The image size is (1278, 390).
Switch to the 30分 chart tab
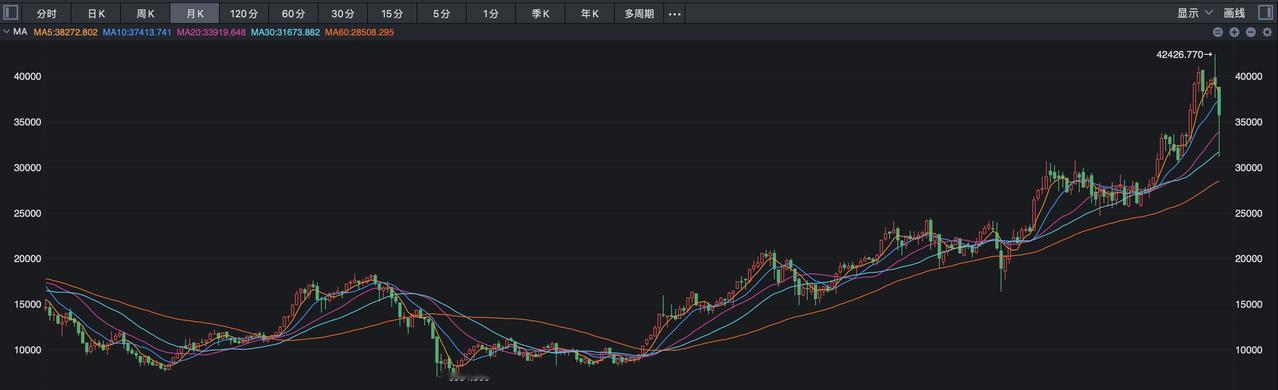coord(343,14)
